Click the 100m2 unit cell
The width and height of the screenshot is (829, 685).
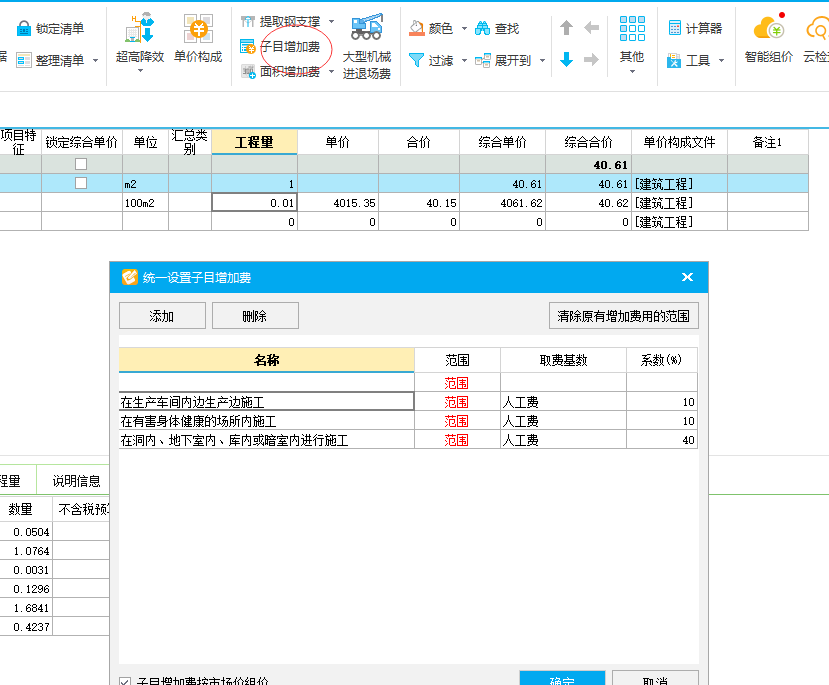point(145,203)
